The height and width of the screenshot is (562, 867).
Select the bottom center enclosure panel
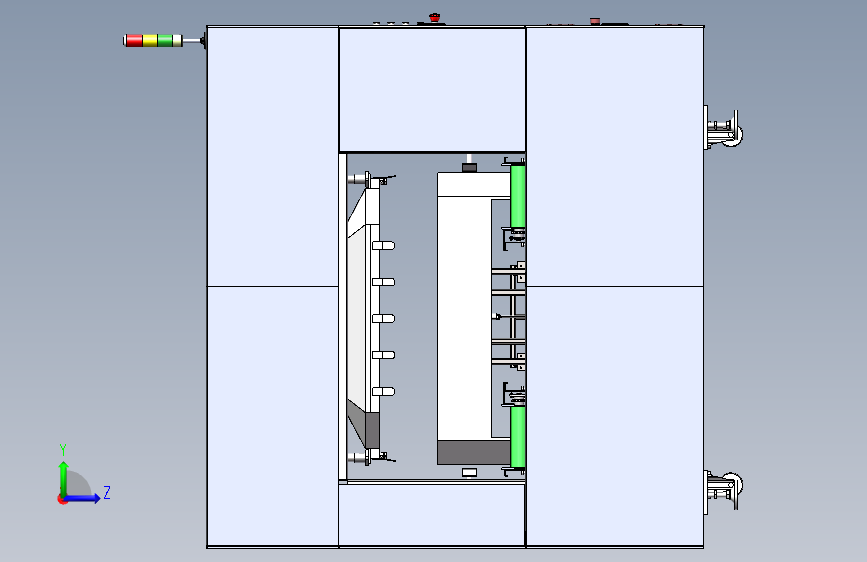coord(432,515)
